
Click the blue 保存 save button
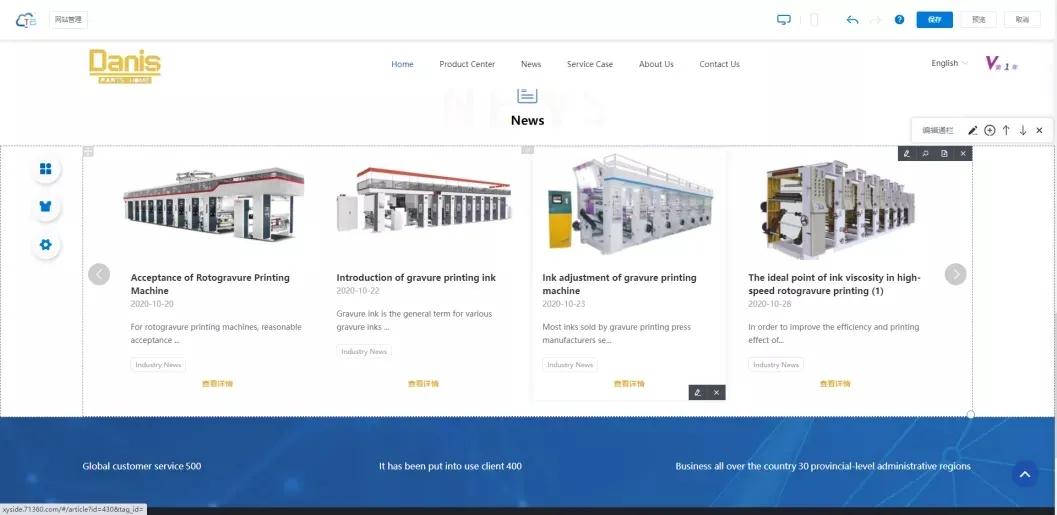coord(934,20)
